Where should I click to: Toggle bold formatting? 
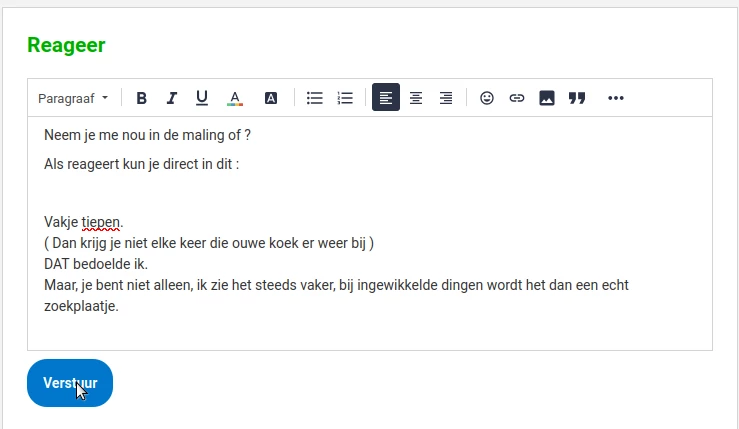coord(141,98)
